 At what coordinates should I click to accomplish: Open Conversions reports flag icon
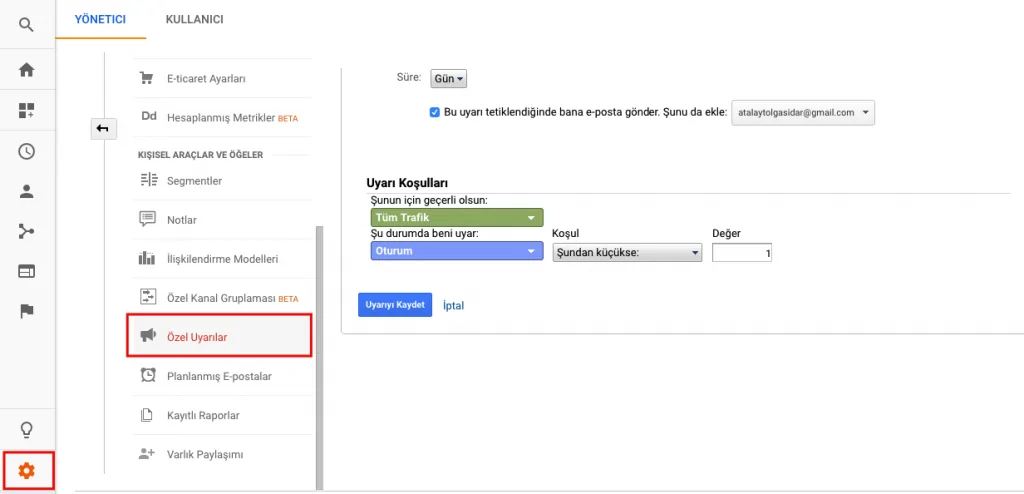coord(26,311)
